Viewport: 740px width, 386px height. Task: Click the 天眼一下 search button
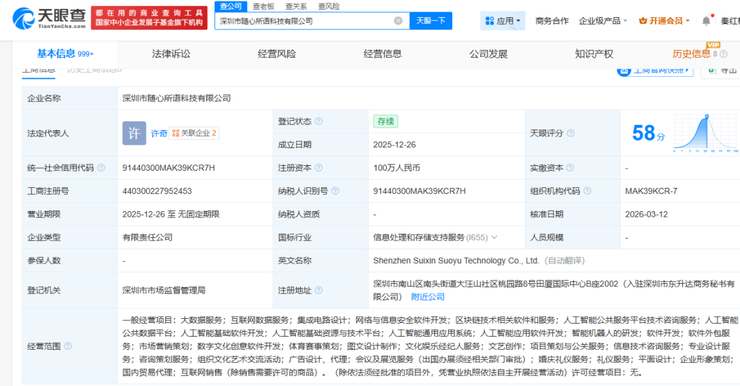click(430, 21)
